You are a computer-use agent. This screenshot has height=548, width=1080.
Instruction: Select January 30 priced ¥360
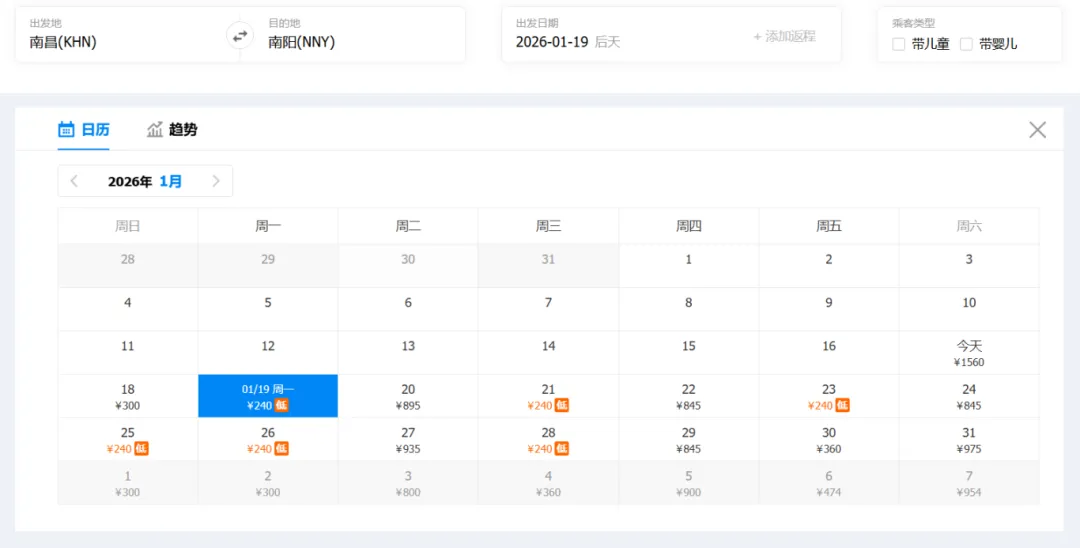829,440
